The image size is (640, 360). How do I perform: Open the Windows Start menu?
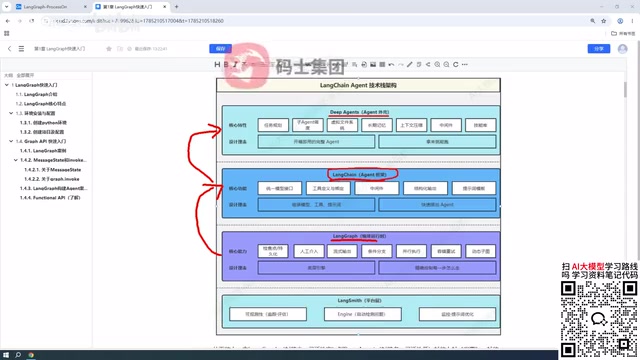[6, 355]
